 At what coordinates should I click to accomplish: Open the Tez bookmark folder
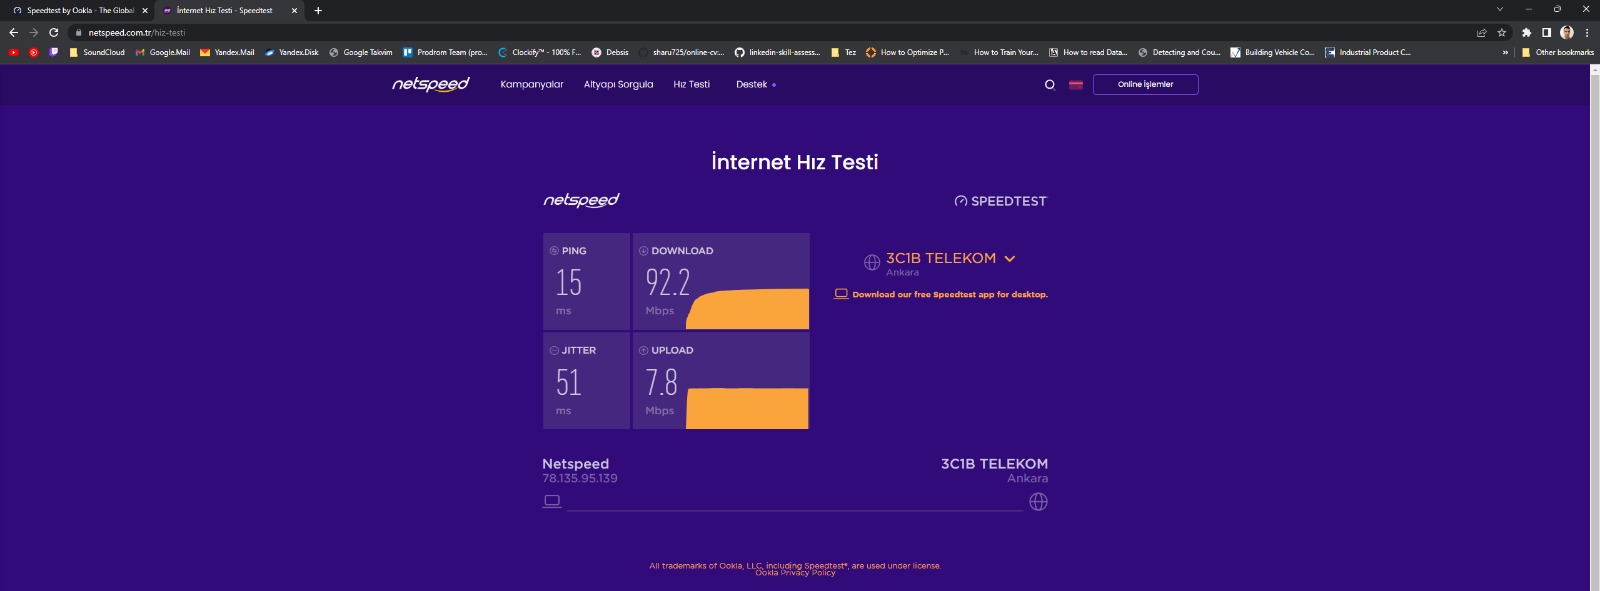pos(843,52)
